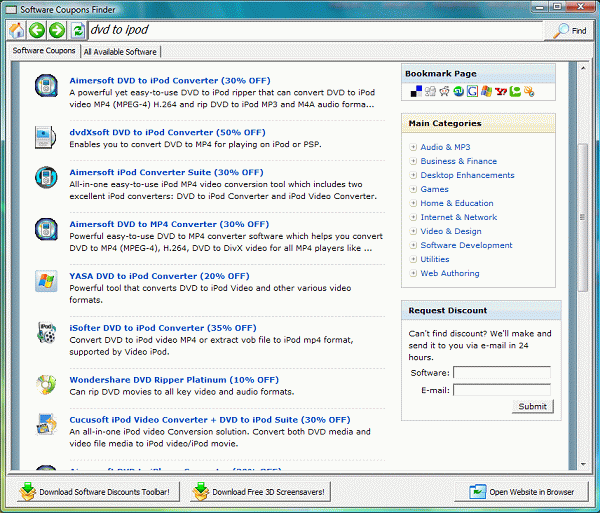Bookmark page on Digg
Image resolution: width=600 pixels, height=513 pixels.
430,91
